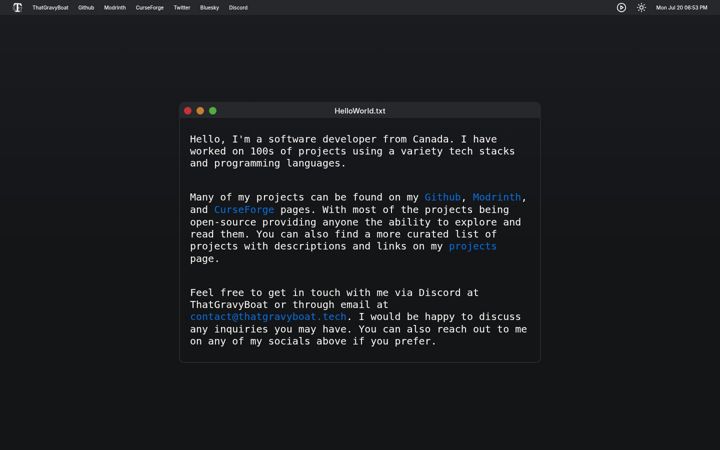Click the text 'and programming languages.'
The height and width of the screenshot is (450, 720).
pos(268,163)
